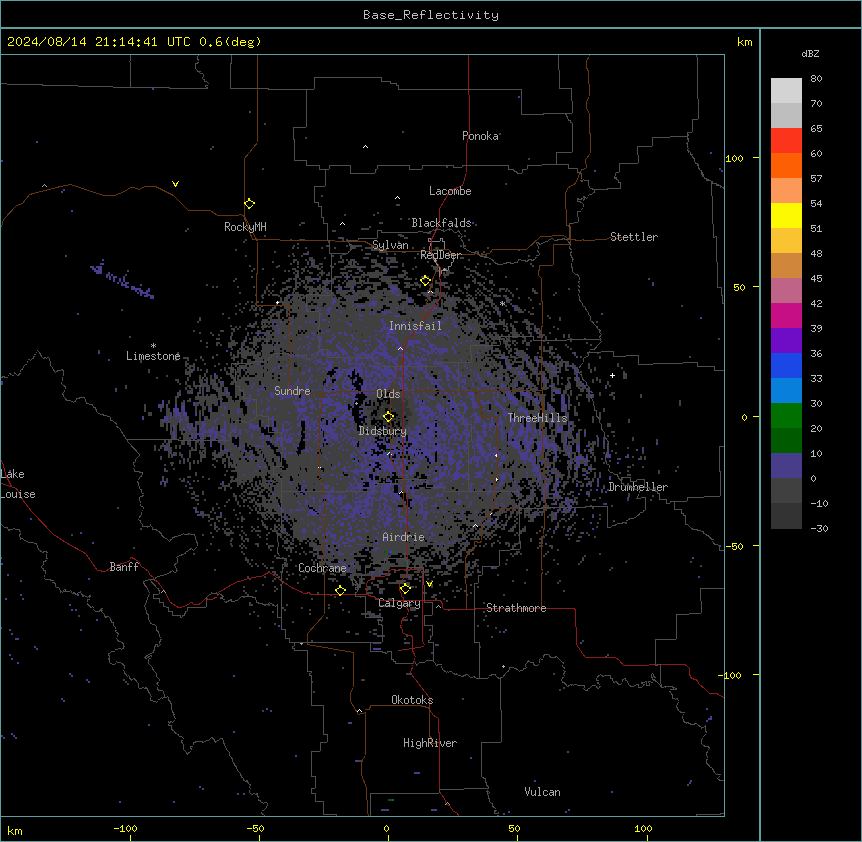Pick the pink 42-45 dBZ legend swatch

point(786,291)
